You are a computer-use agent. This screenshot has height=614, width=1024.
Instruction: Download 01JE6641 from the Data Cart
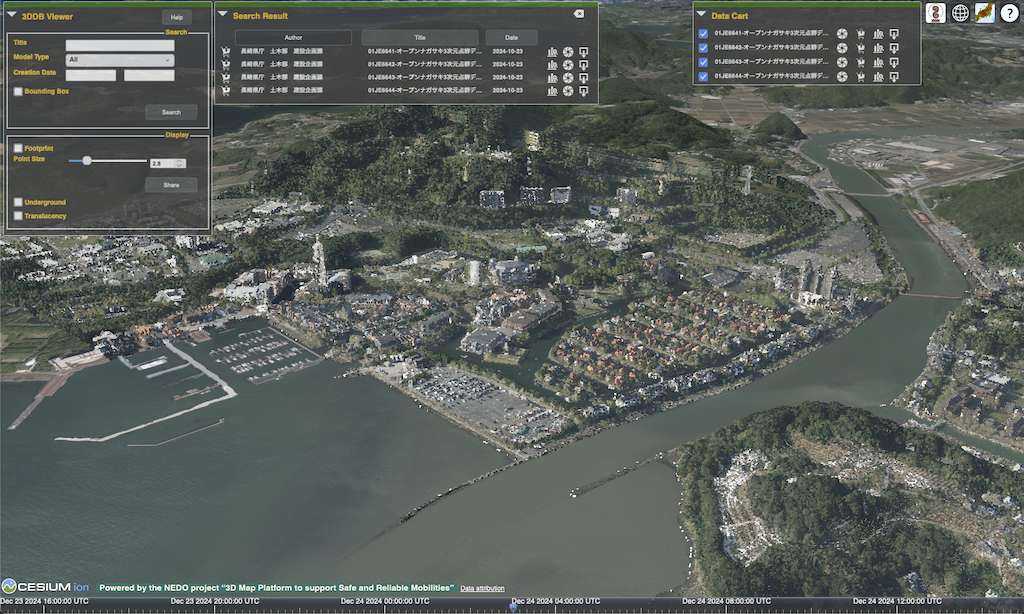click(894, 33)
